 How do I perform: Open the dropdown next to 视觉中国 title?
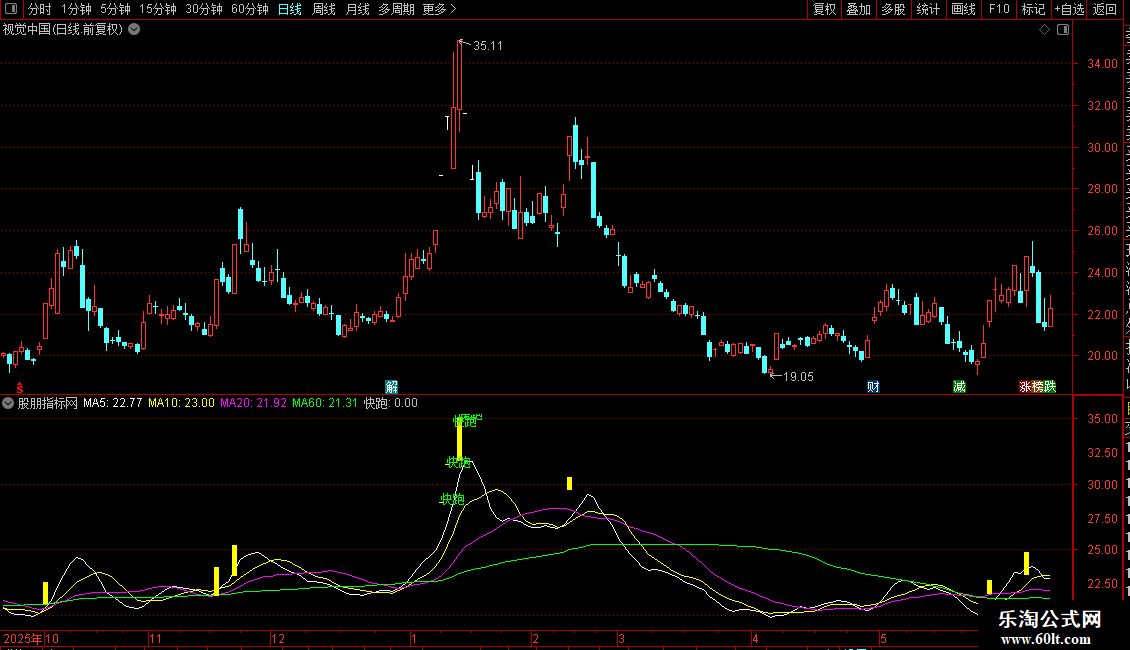pyautogui.click(x=134, y=30)
